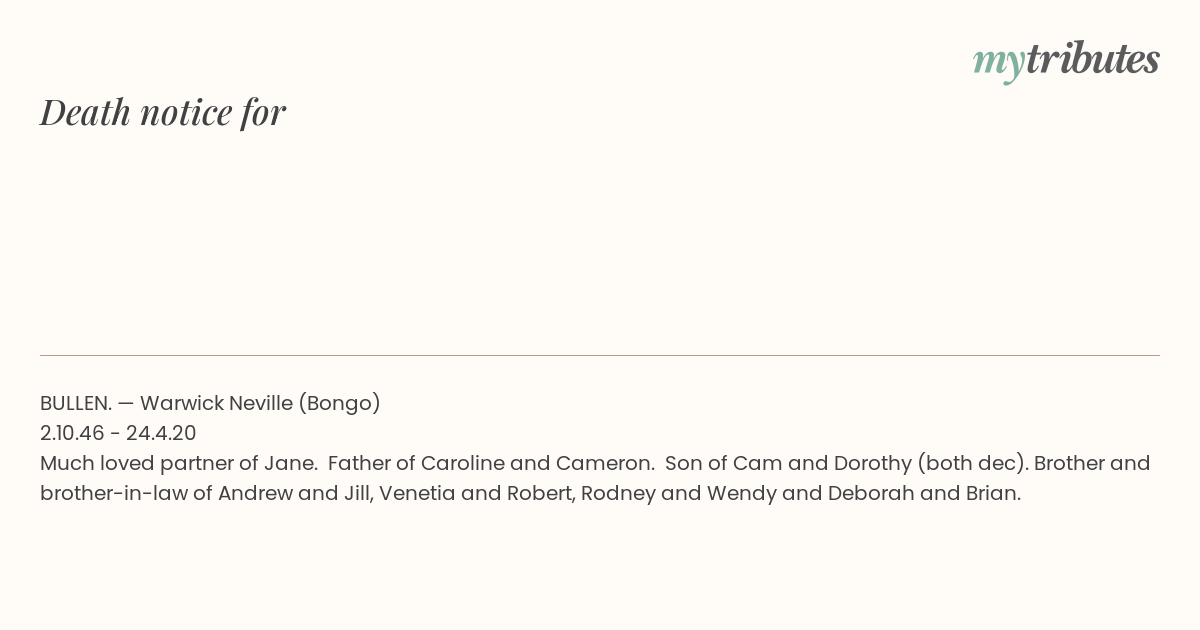Select the text "Father of Caroline and Cameron"
Screen dimensions: 1200x630
[489, 463]
